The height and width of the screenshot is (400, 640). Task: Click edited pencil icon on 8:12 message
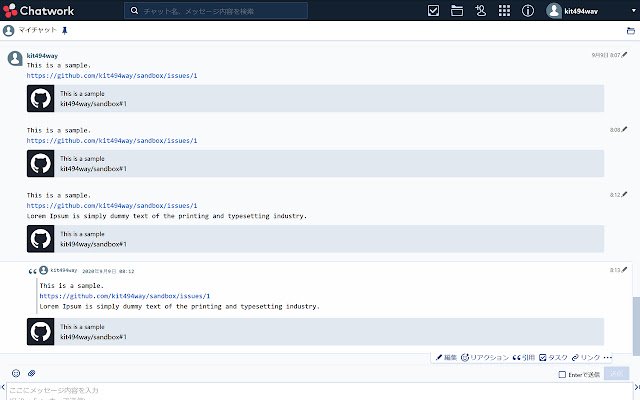(624, 194)
